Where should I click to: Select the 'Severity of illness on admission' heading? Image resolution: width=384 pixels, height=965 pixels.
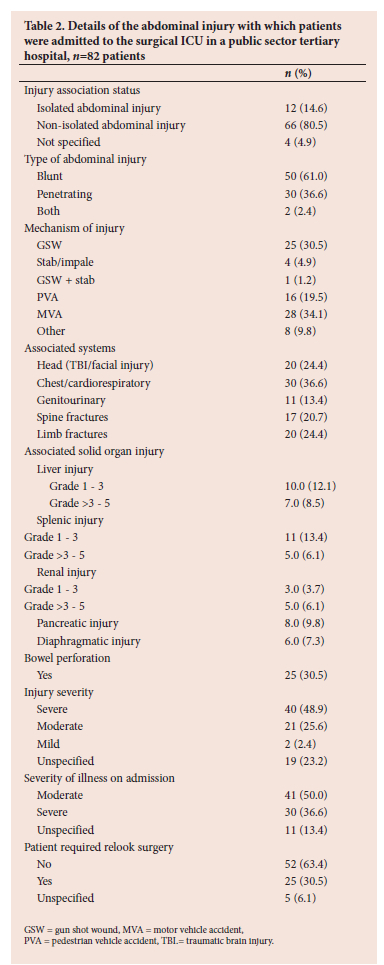[99, 778]
